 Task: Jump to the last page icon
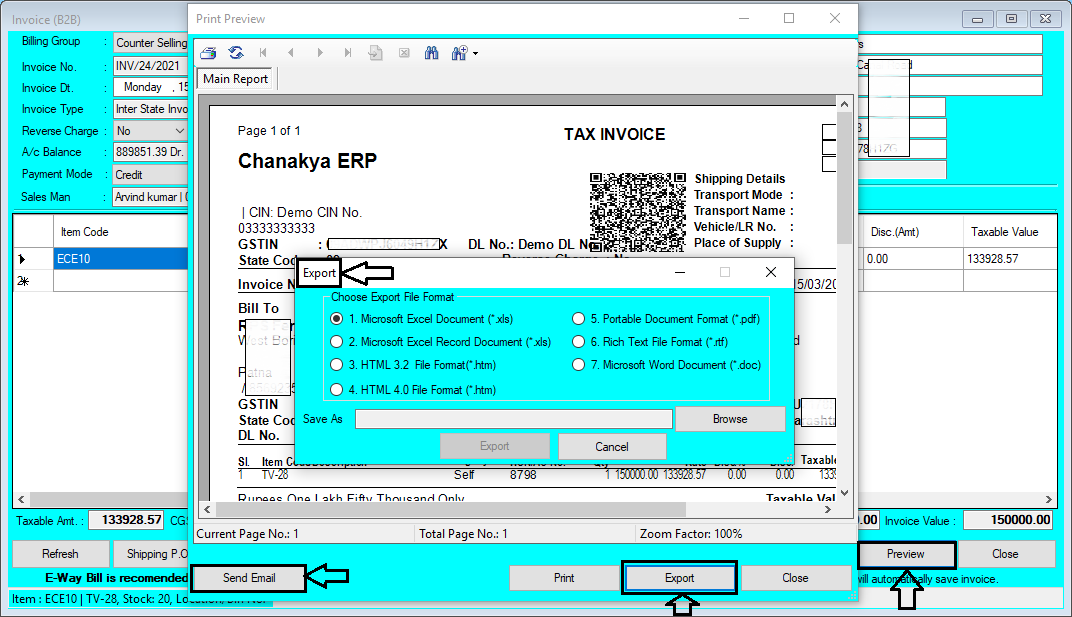click(x=348, y=52)
